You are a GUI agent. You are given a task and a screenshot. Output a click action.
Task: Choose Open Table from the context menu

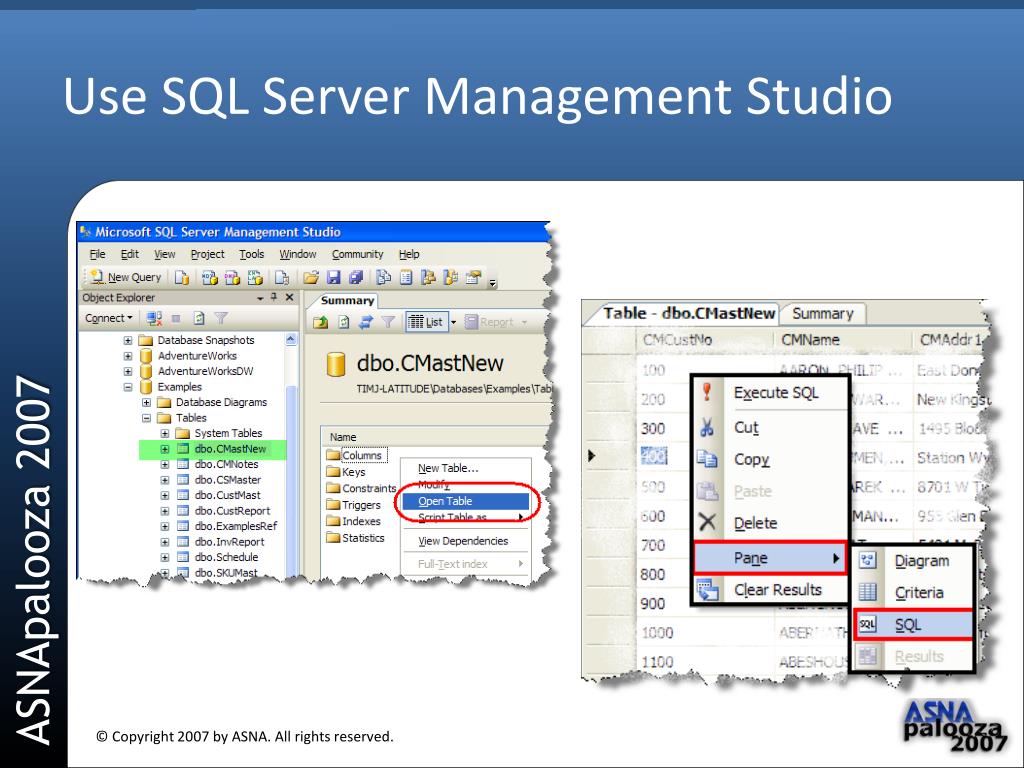pyautogui.click(x=465, y=501)
